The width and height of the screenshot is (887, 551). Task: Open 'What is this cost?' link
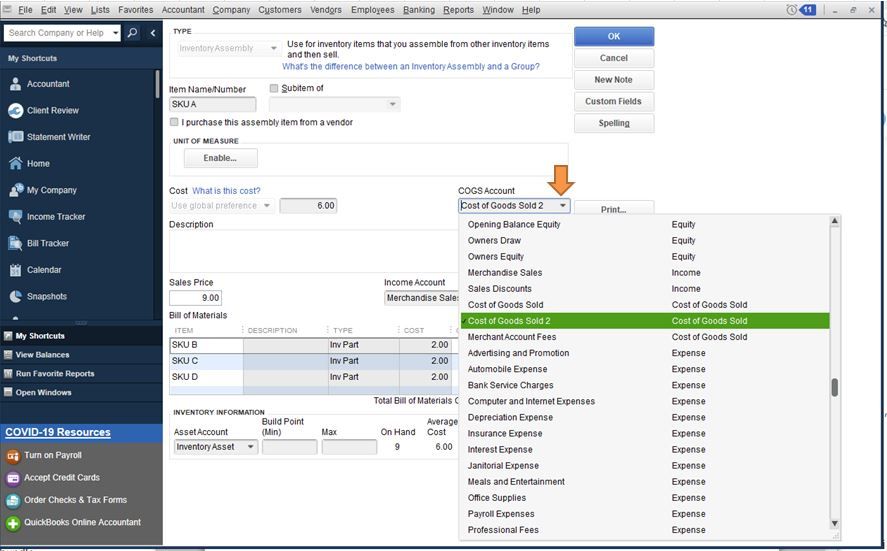226,191
